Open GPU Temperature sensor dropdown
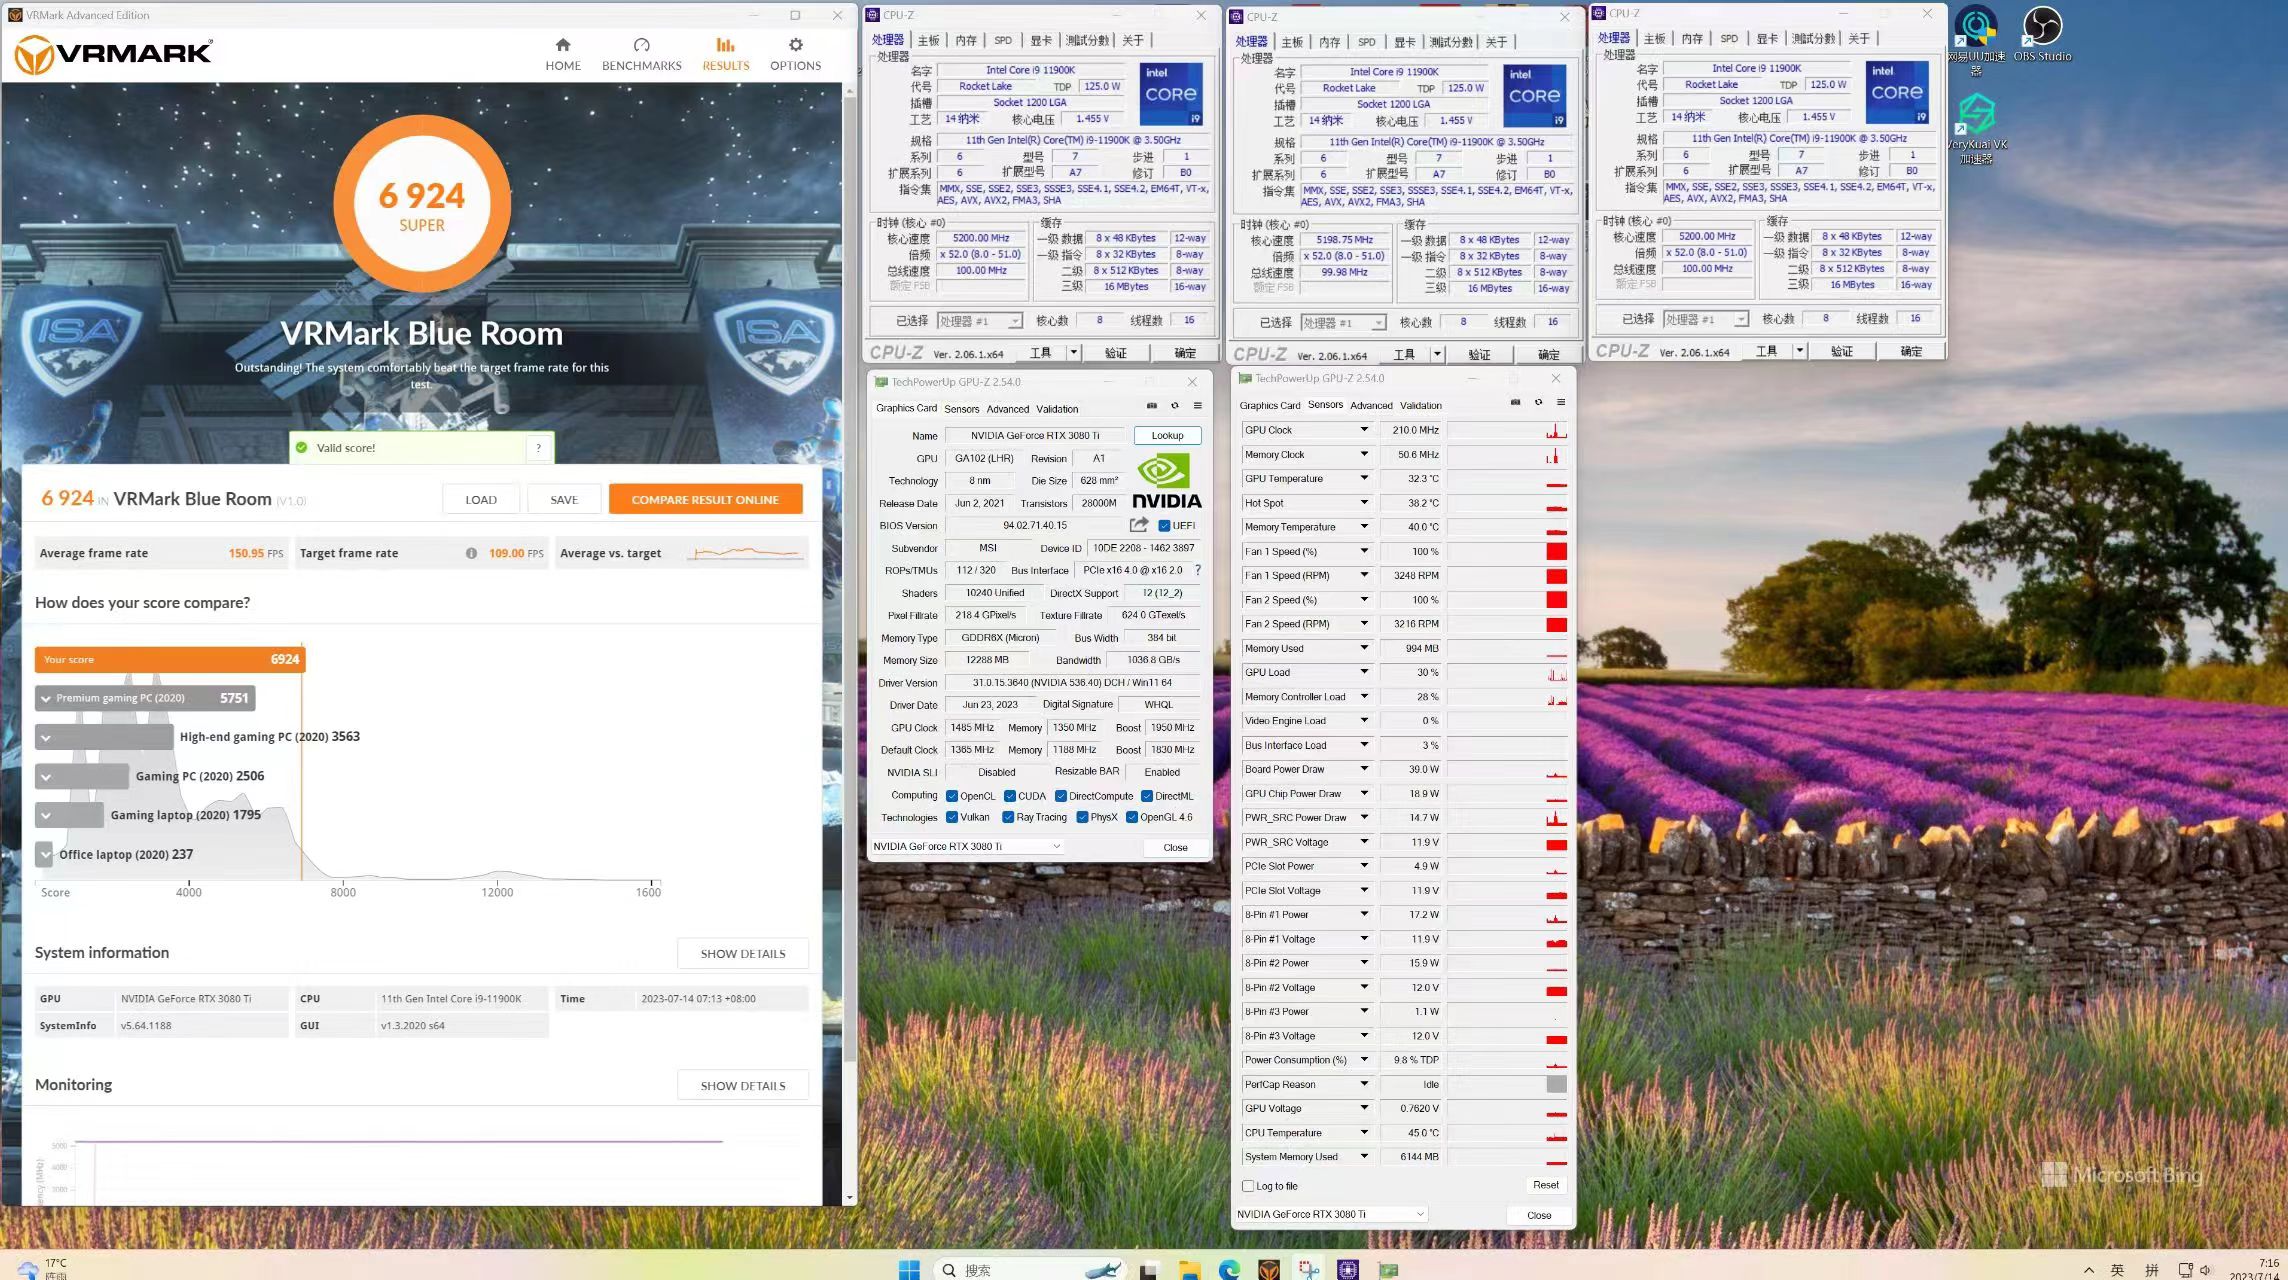Image resolution: width=2288 pixels, height=1280 pixels. [x=1364, y=478]
